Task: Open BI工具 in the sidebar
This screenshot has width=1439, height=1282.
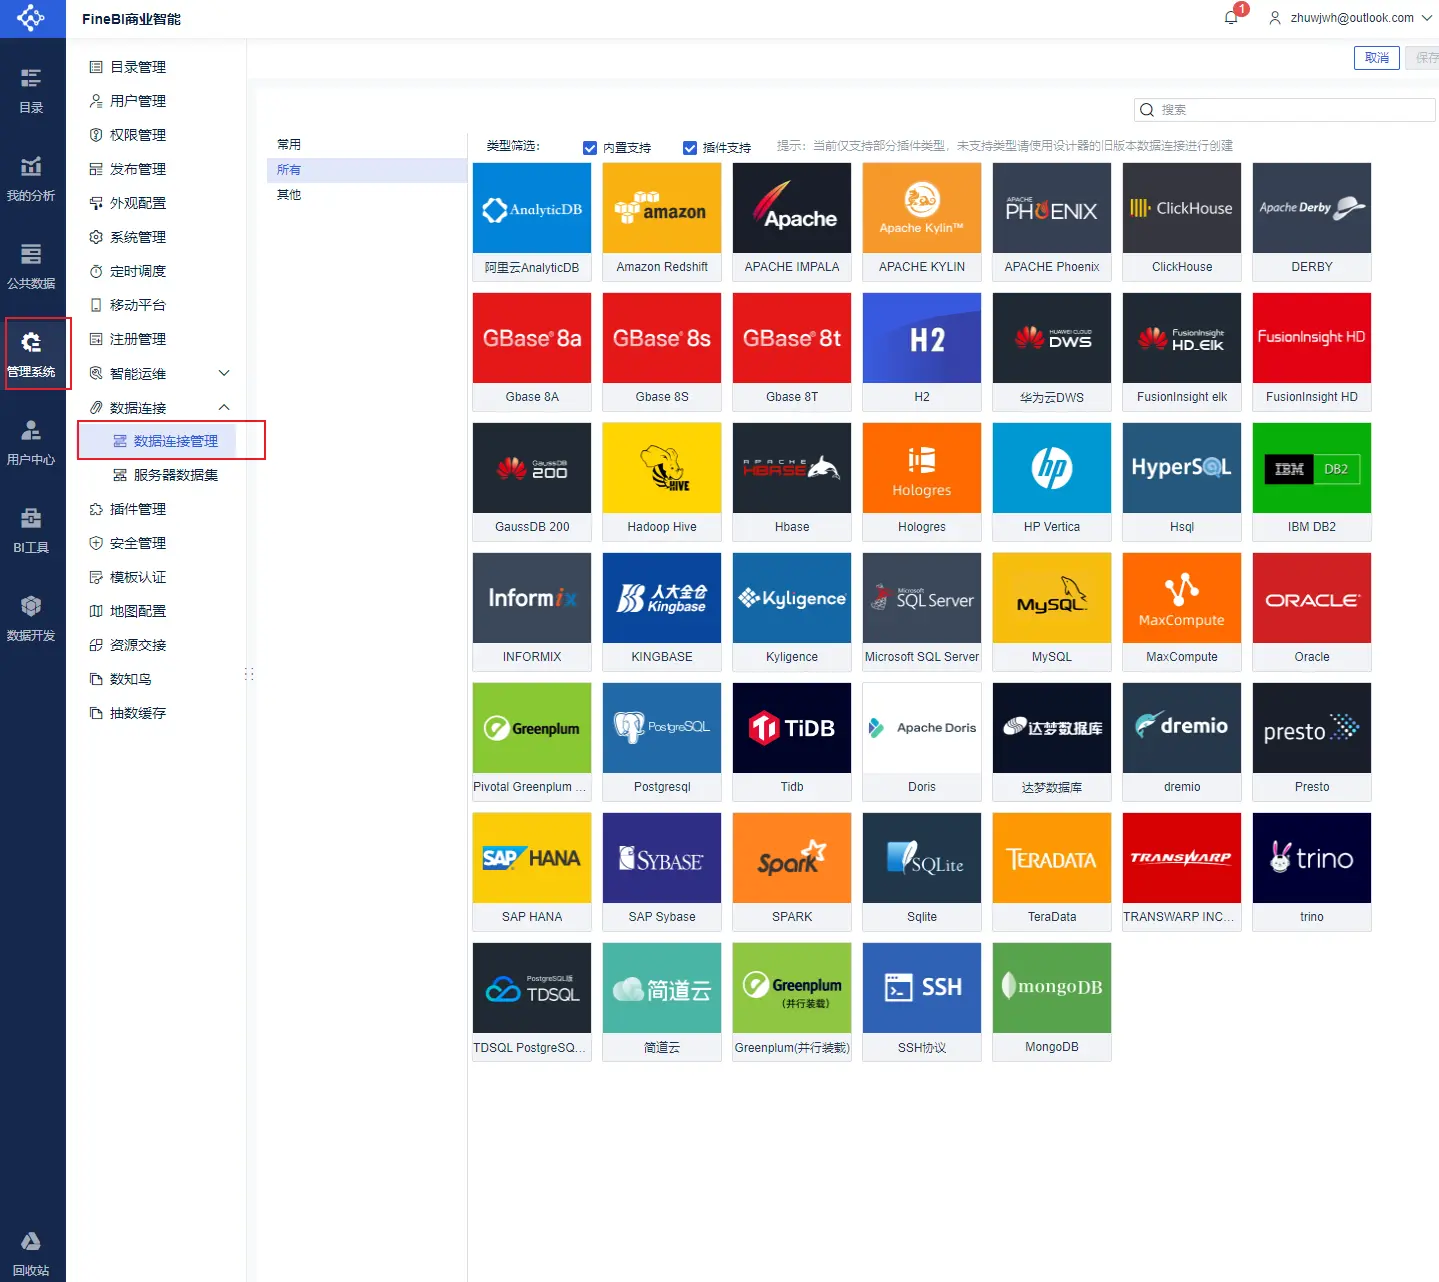Action: coord(31,530)
